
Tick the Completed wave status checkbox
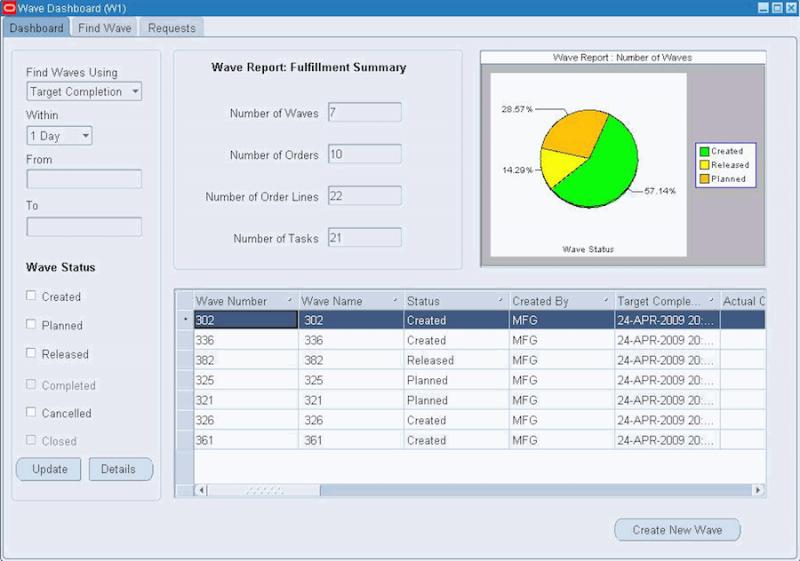[x=31, y=384]
